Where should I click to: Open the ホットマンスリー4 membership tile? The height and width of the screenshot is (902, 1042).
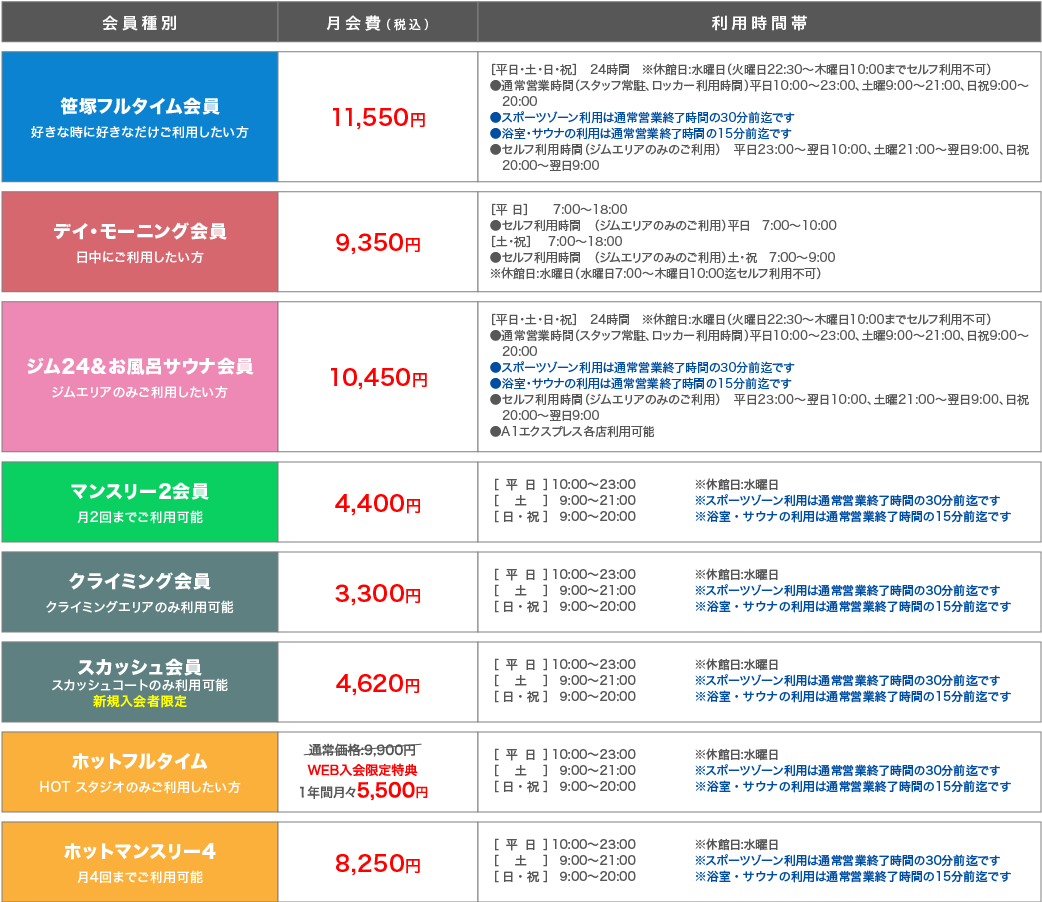click(x=139, y=862)
